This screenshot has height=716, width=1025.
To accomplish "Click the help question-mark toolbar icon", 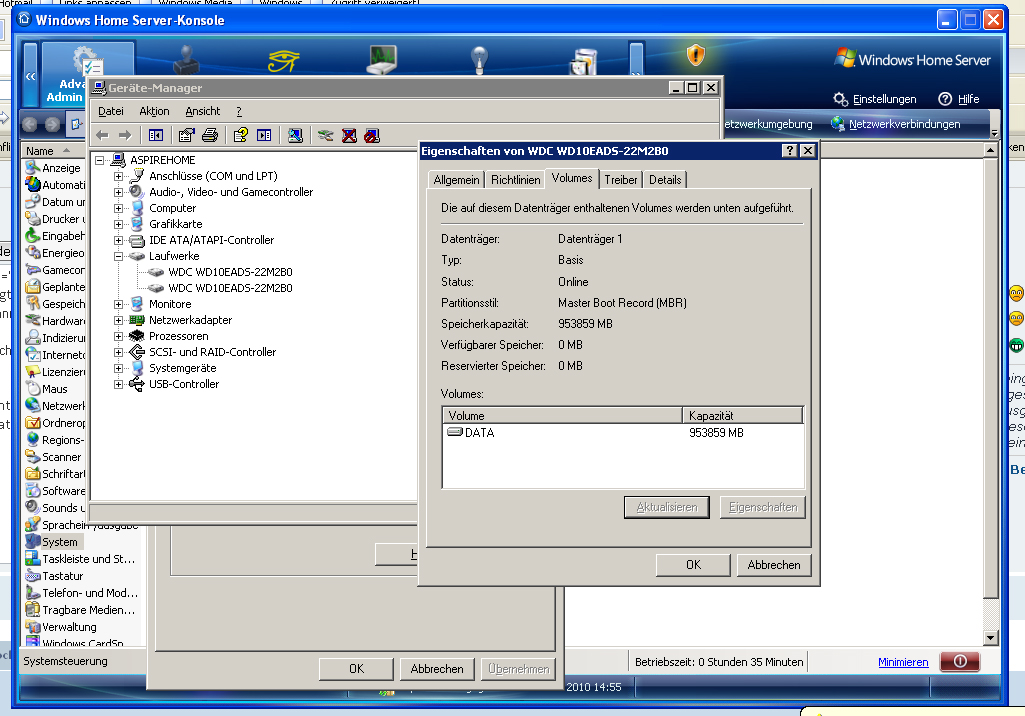I will point(241,135).
